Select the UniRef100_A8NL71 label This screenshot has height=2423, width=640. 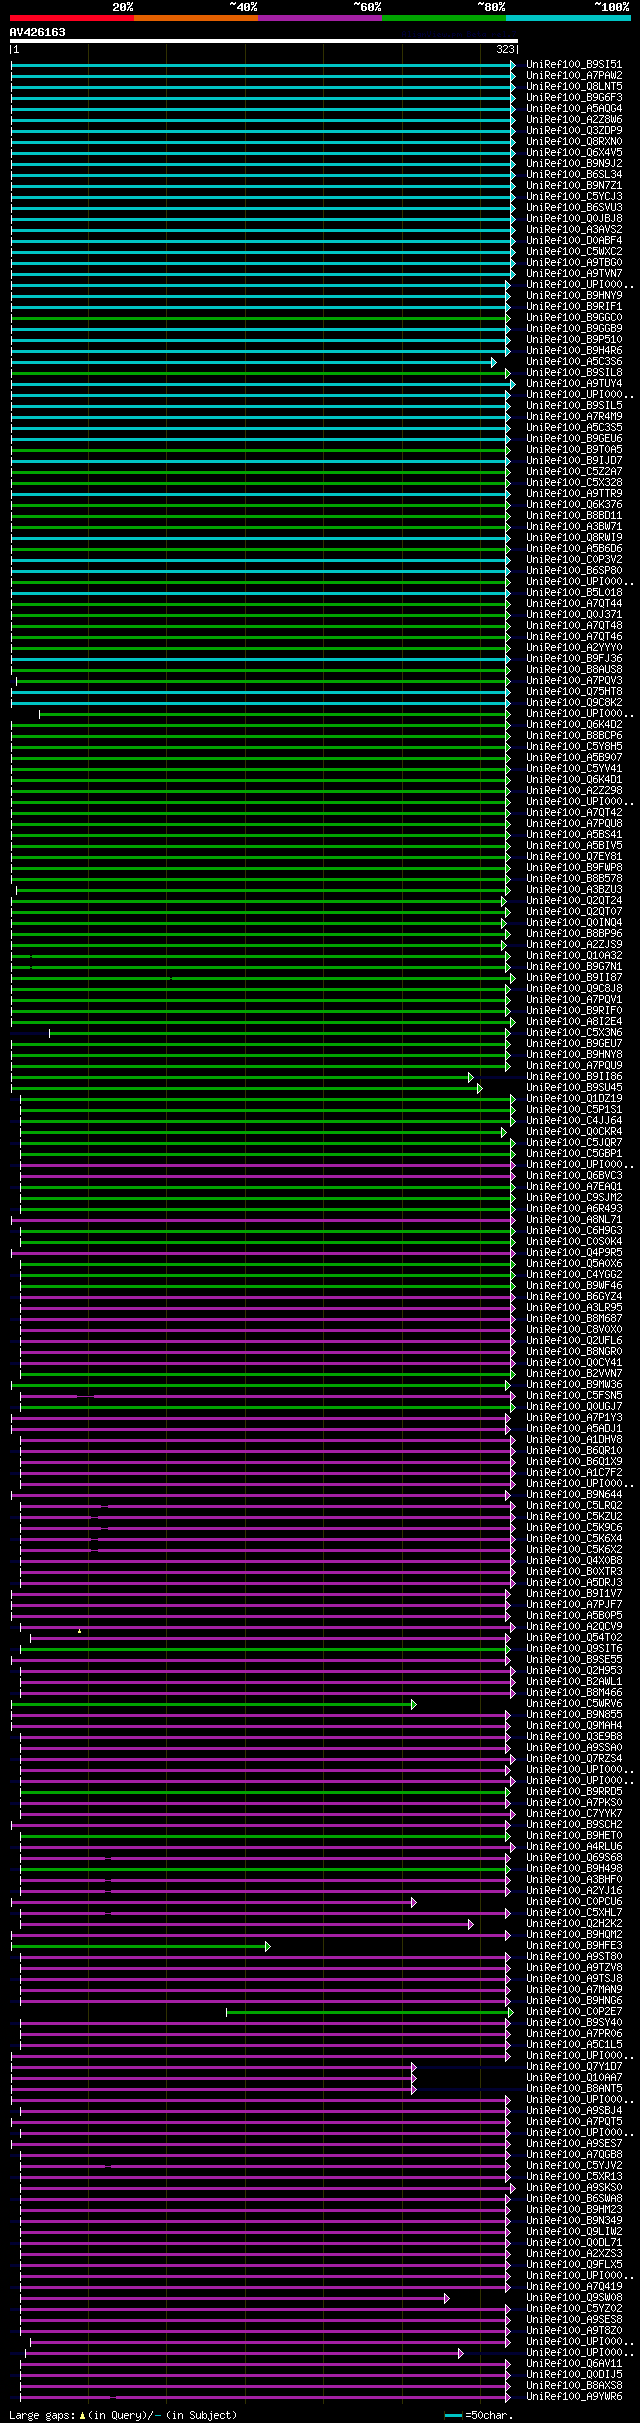pos(574,1220)
